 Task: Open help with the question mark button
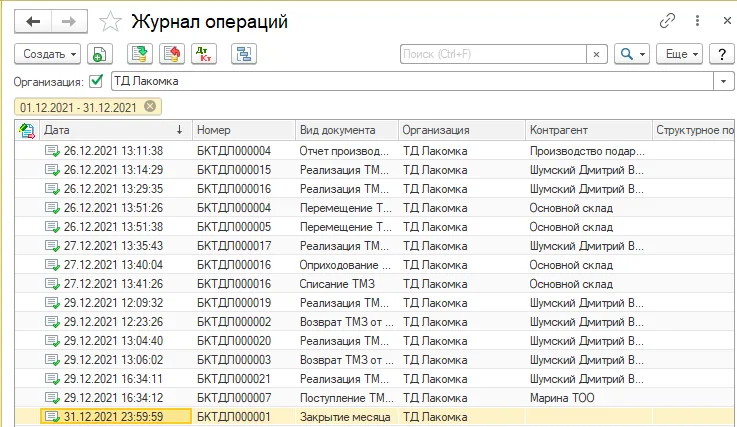point(721,54)
